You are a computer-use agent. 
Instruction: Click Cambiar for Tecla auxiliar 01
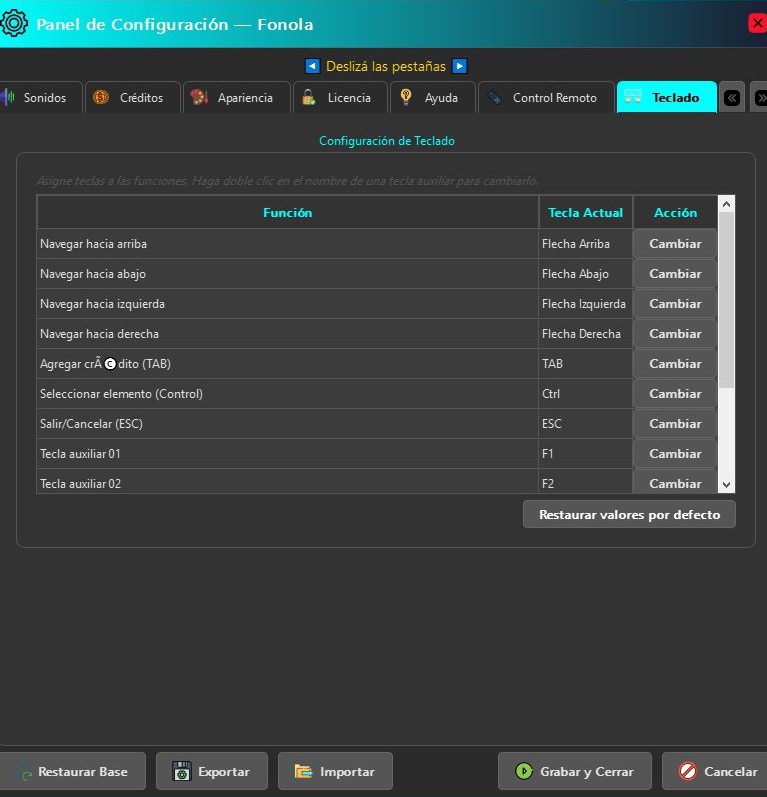(x=675, y=454)
